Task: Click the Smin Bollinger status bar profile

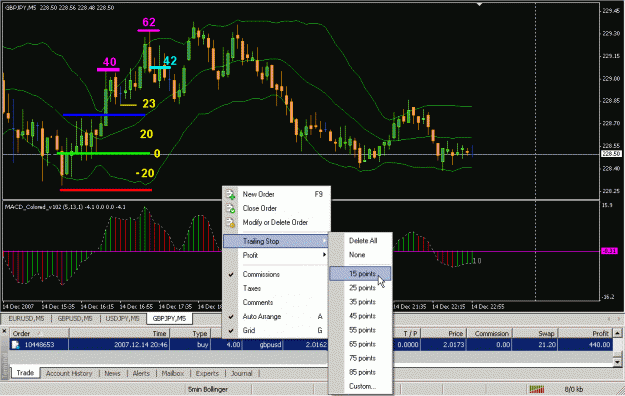Action: coord(208,389)
